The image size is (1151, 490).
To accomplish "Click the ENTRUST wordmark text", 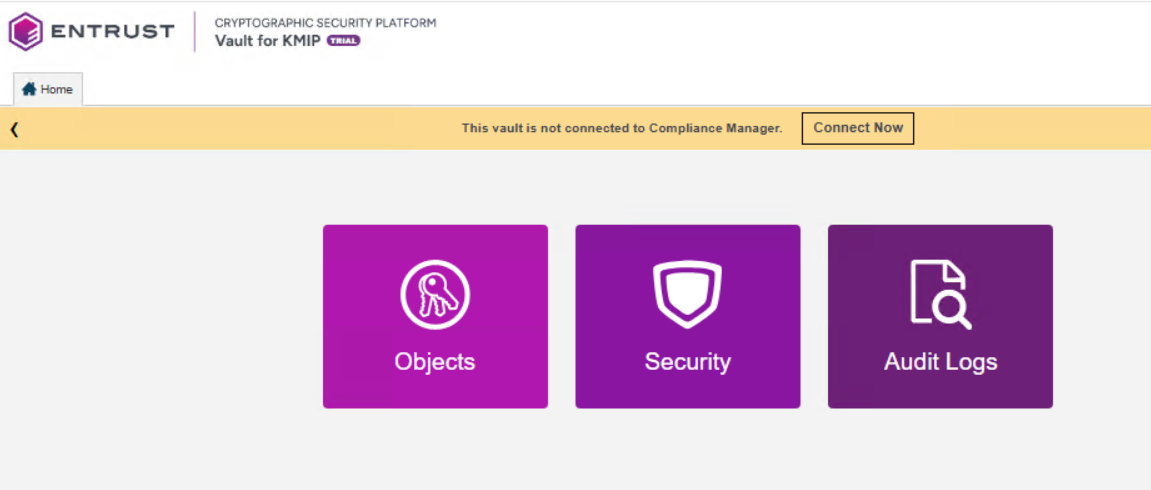I will (x=113, y=31).
